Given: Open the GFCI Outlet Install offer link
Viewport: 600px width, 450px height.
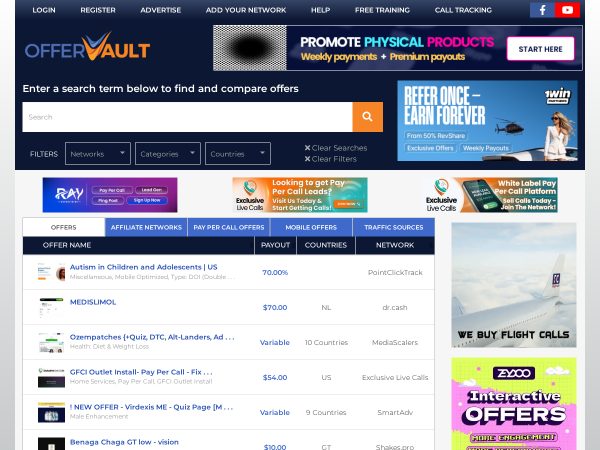Looking at the screenshot, I should (x=141, y=372).
